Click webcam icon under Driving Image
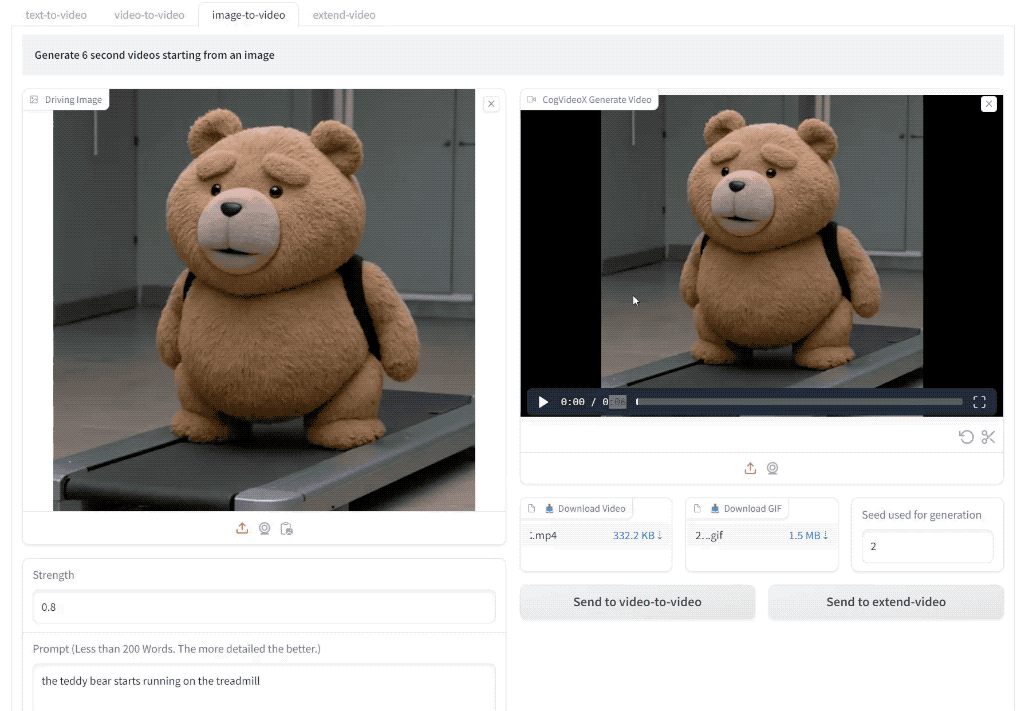1028x711 pixels. (x=264, y=529)
